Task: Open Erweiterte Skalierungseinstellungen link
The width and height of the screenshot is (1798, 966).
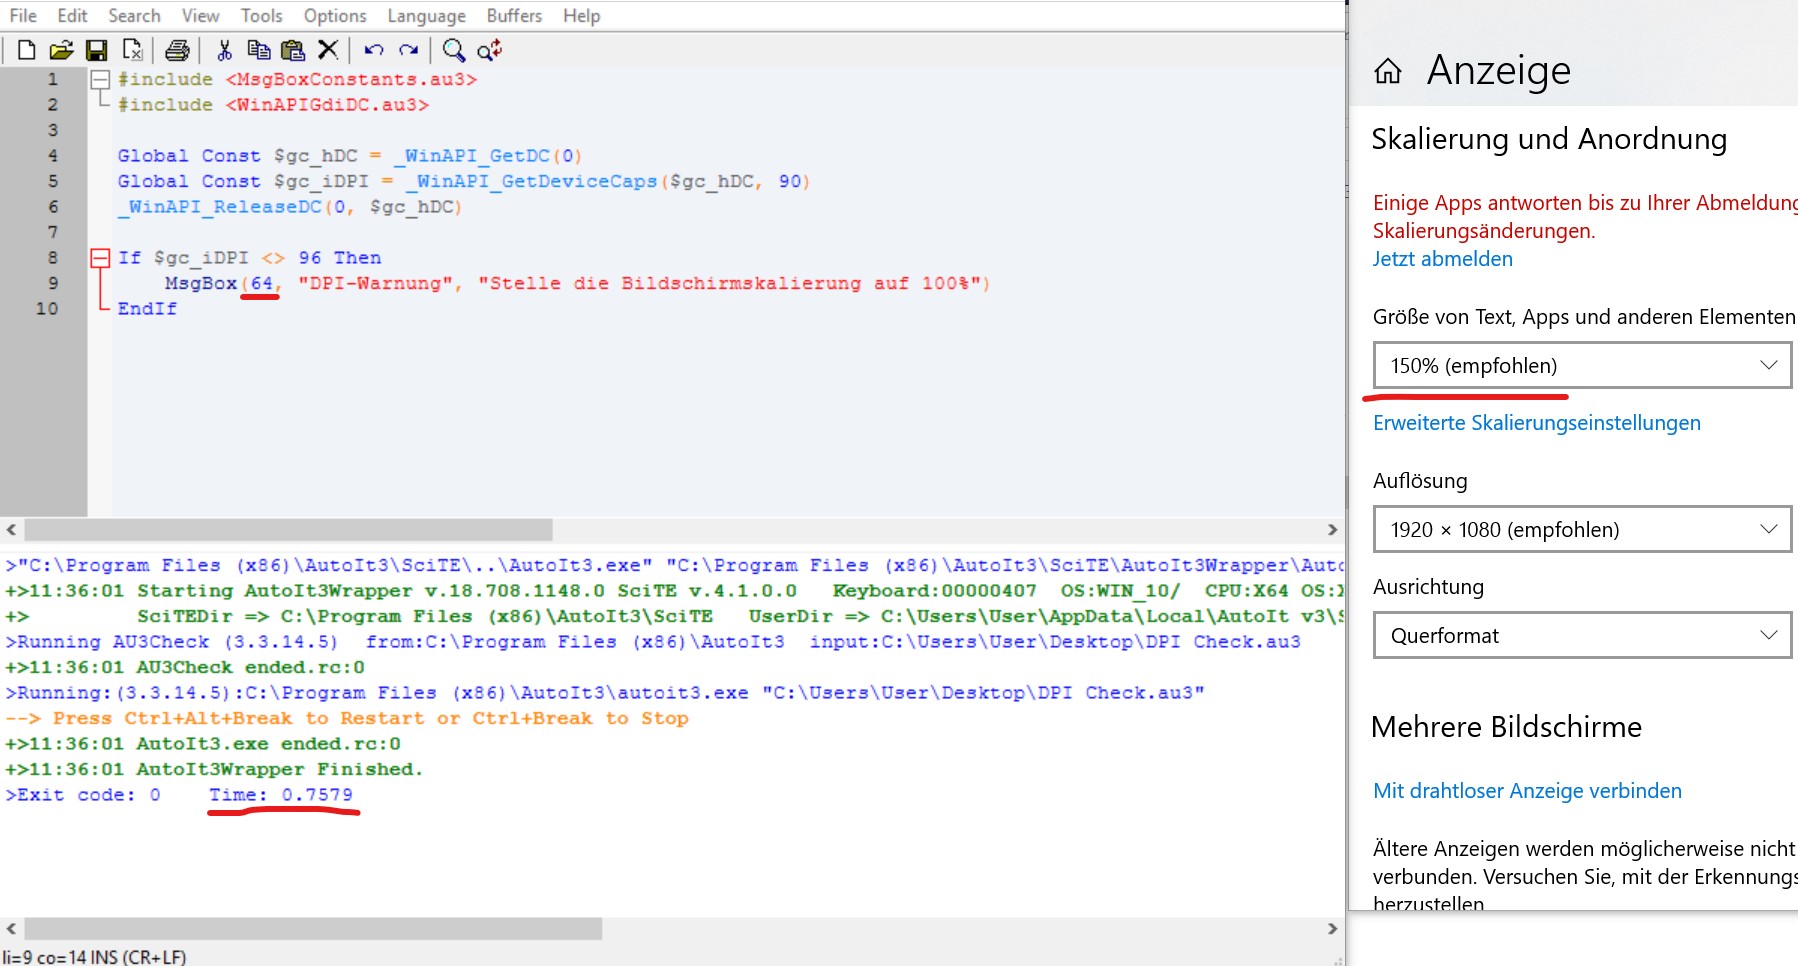Action: point(1536,423)
